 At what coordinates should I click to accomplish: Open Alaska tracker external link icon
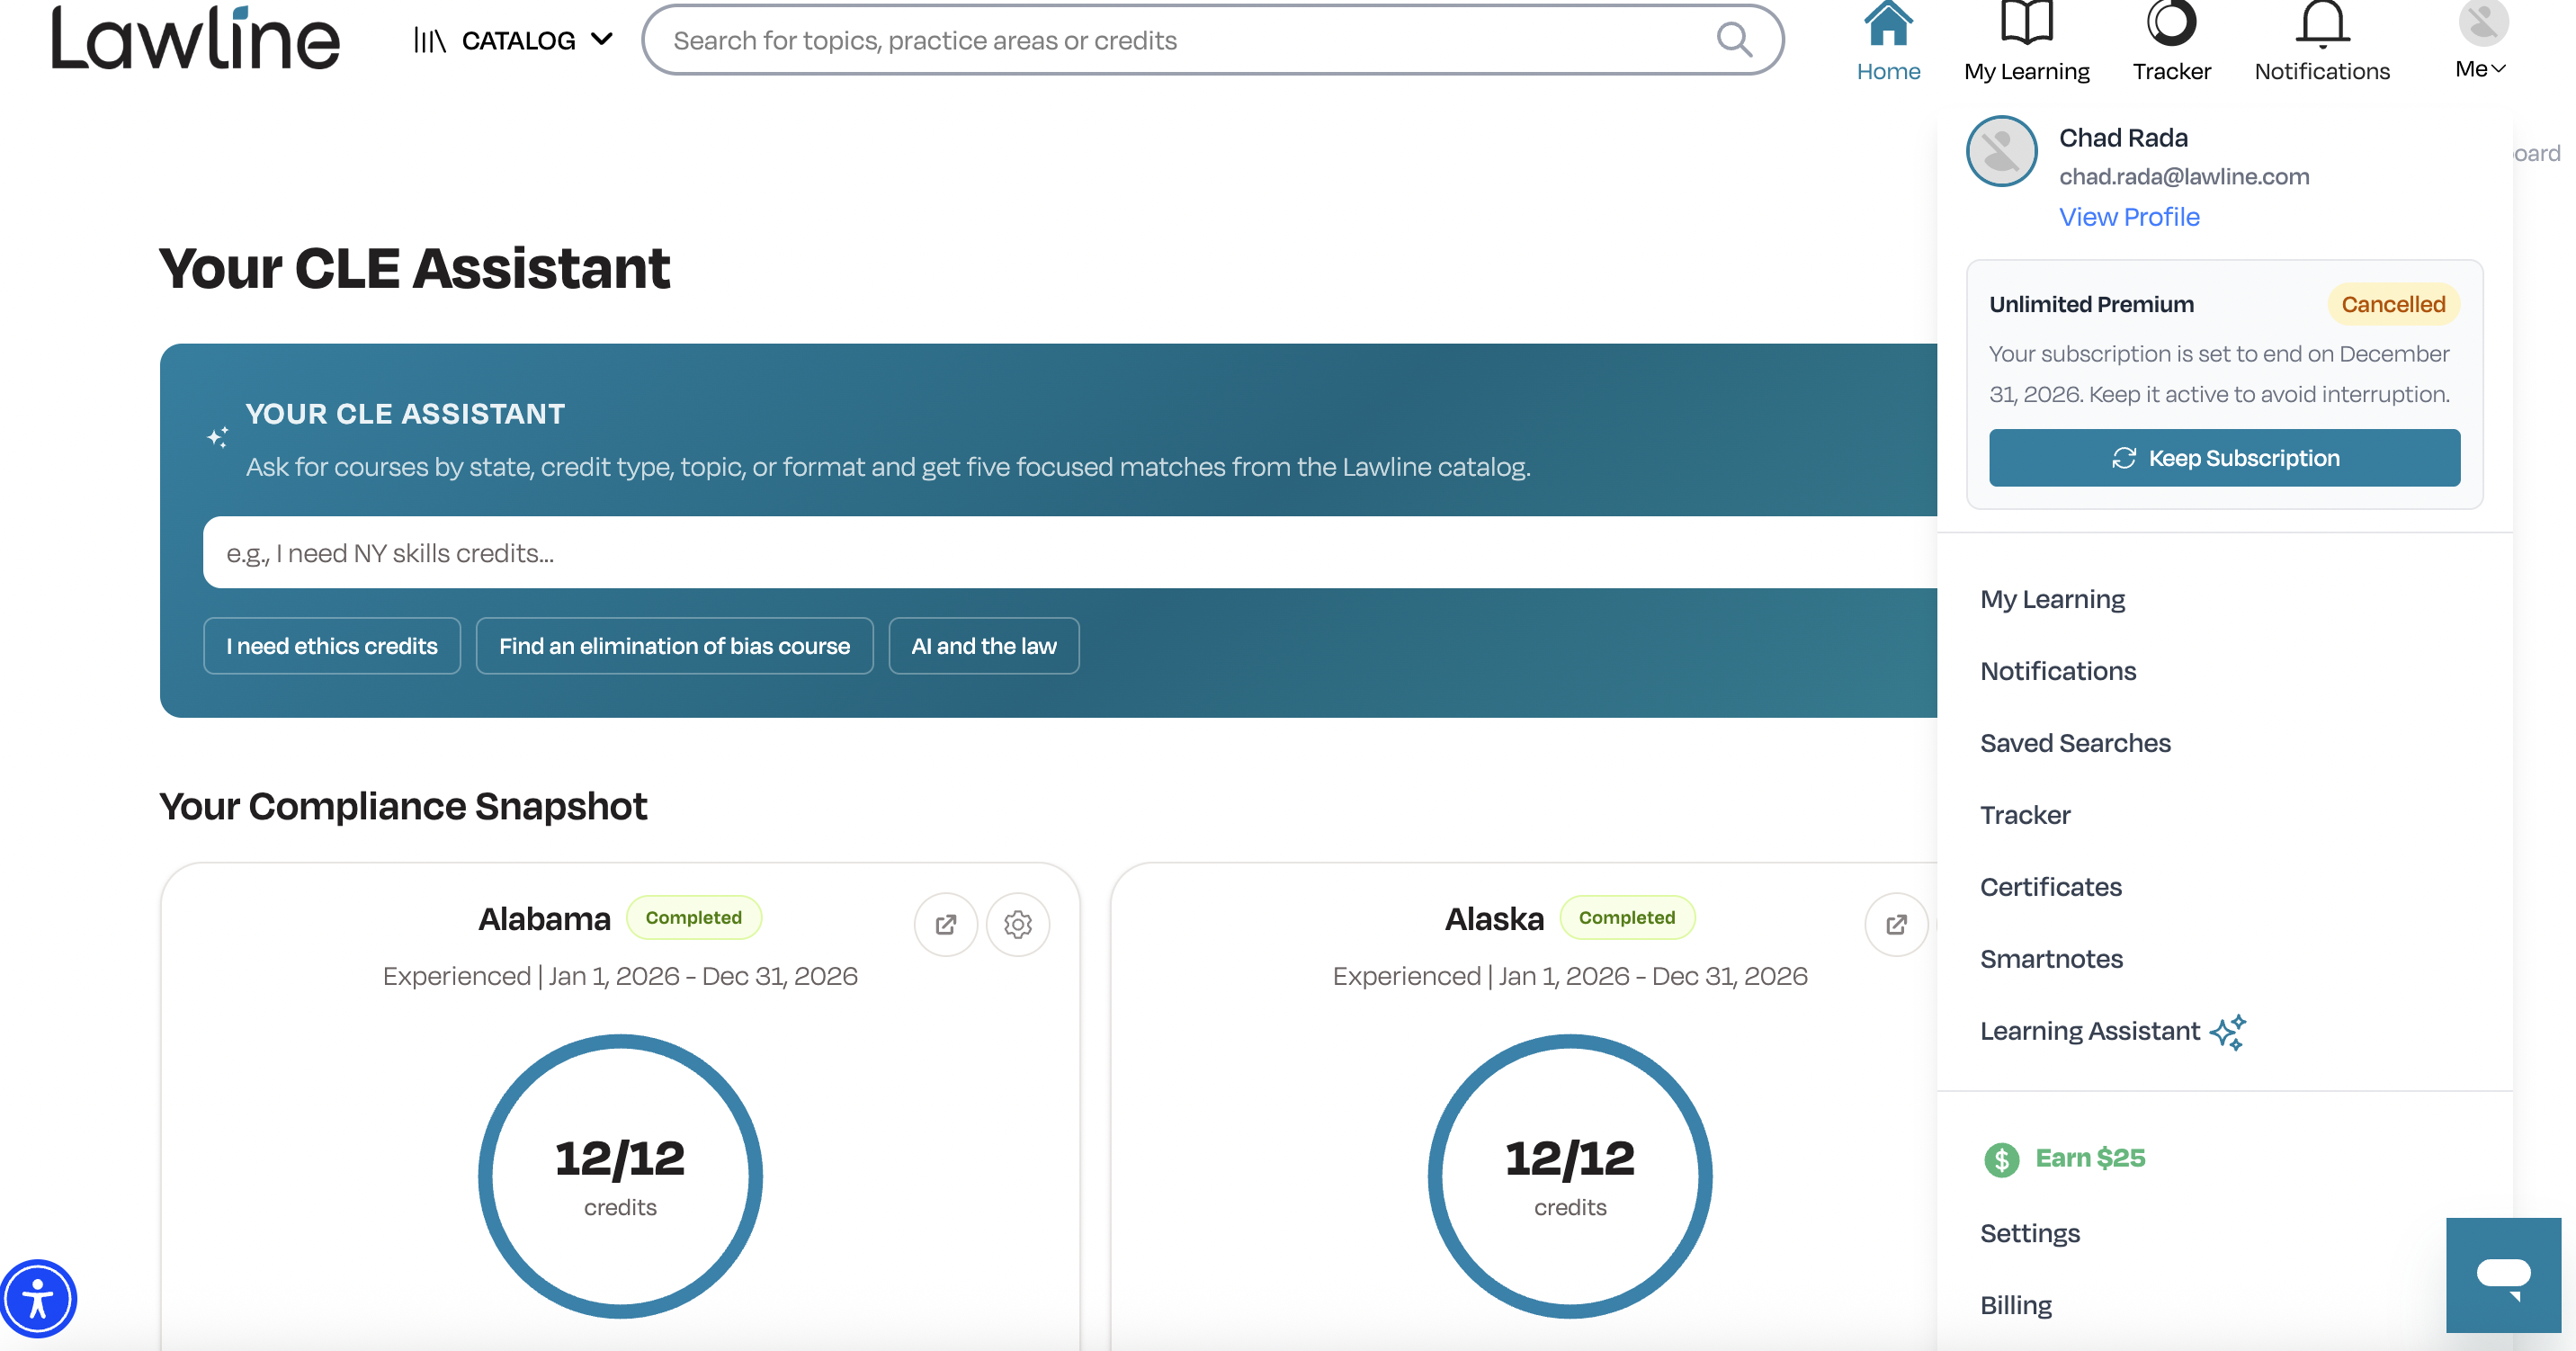(1896, 924)
